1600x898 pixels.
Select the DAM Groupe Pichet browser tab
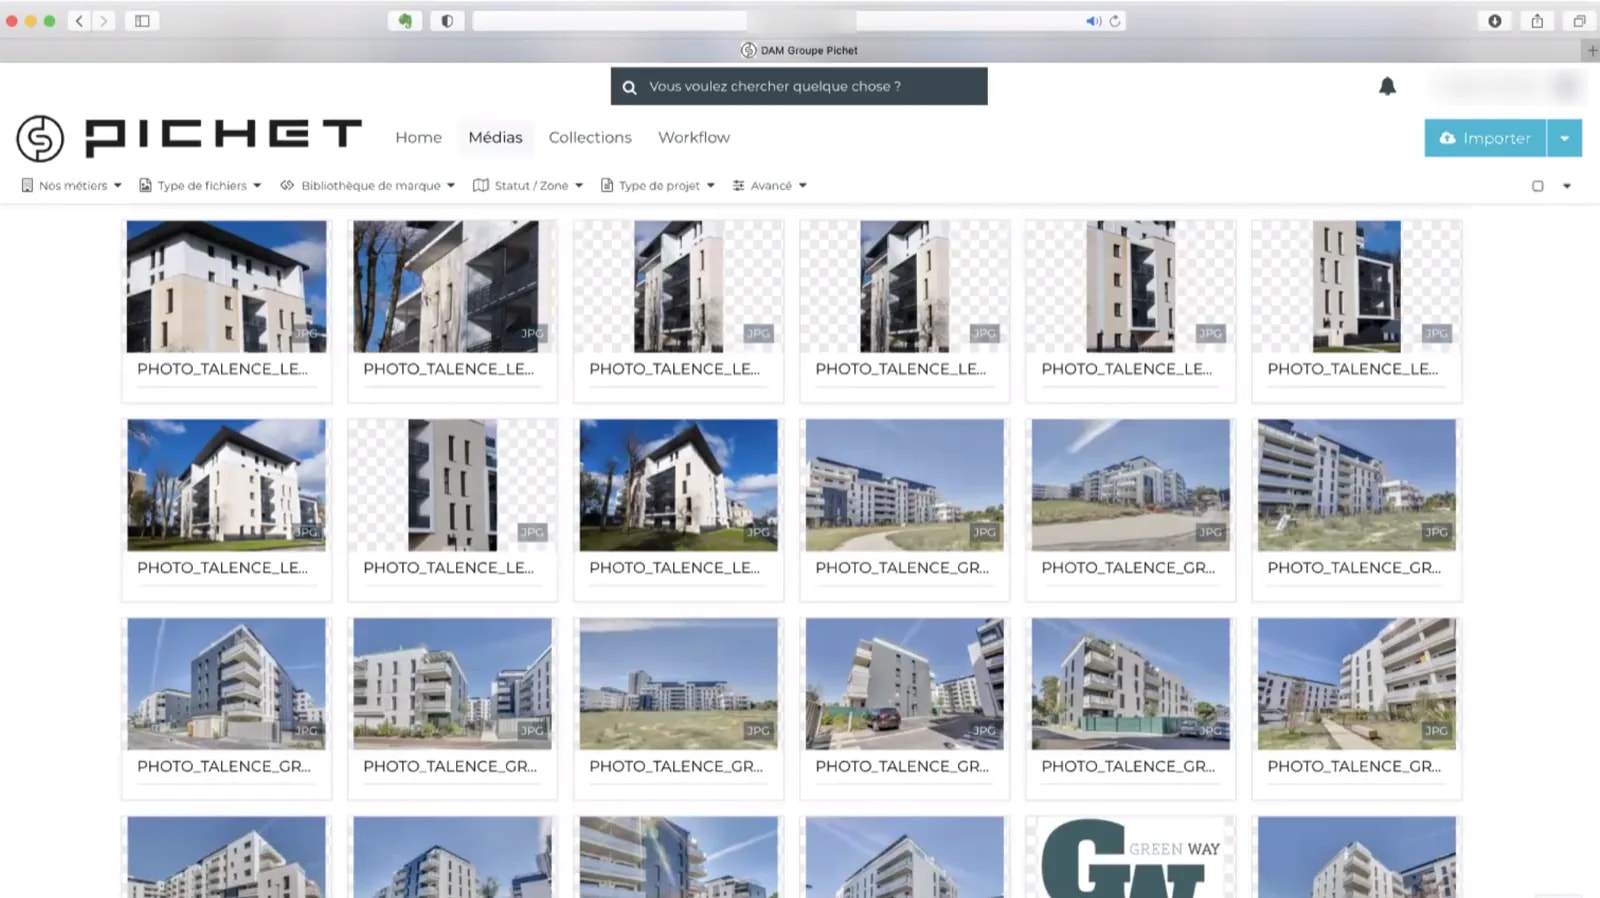[799, 50]
